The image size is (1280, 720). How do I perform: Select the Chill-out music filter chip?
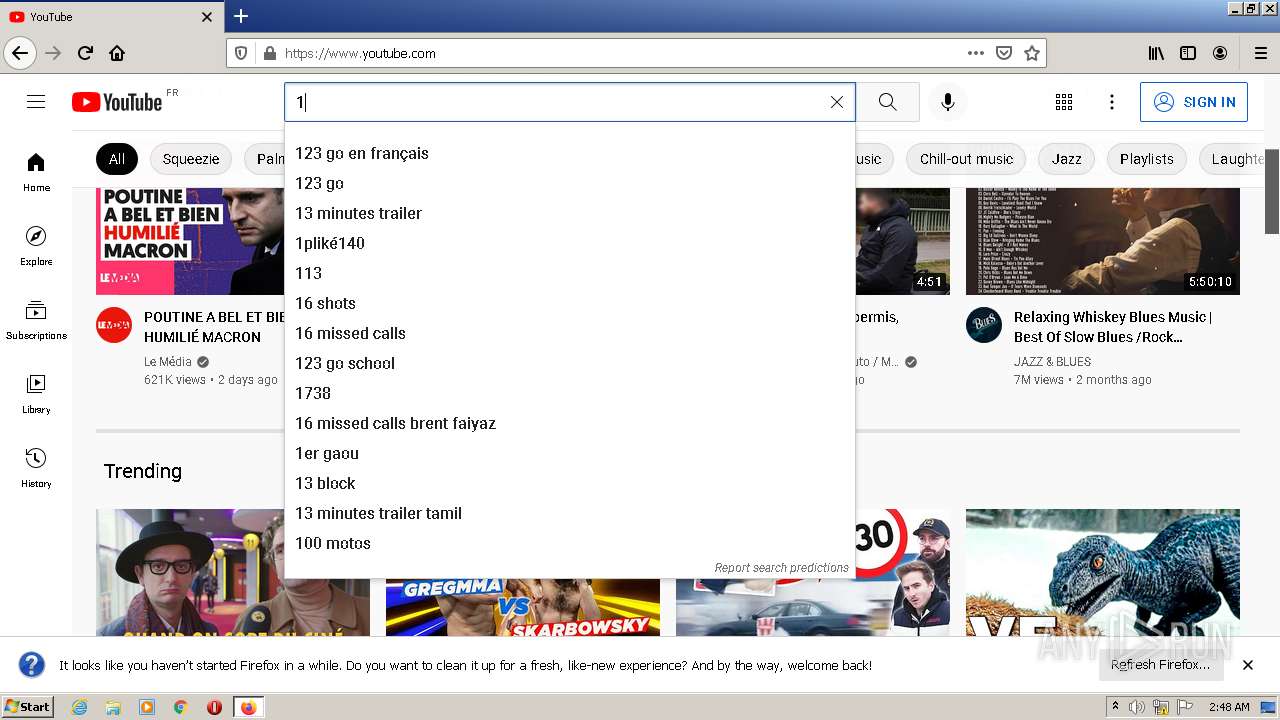966,159
